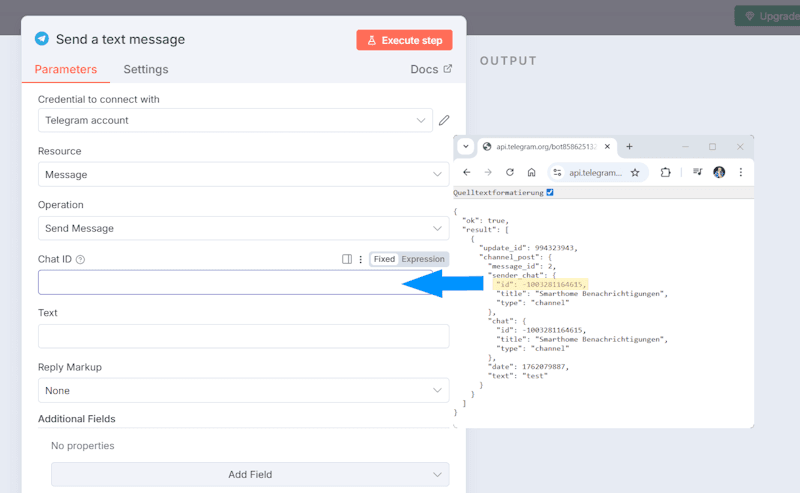Viewport: 800px width, 493px height.
Task: Expand the Resource dropdown showing Message
Action: pyautogui.click(x=243, y=175)
